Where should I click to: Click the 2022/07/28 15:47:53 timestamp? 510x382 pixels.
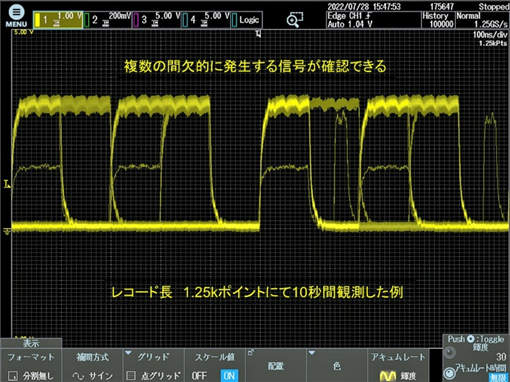point(364,6)
